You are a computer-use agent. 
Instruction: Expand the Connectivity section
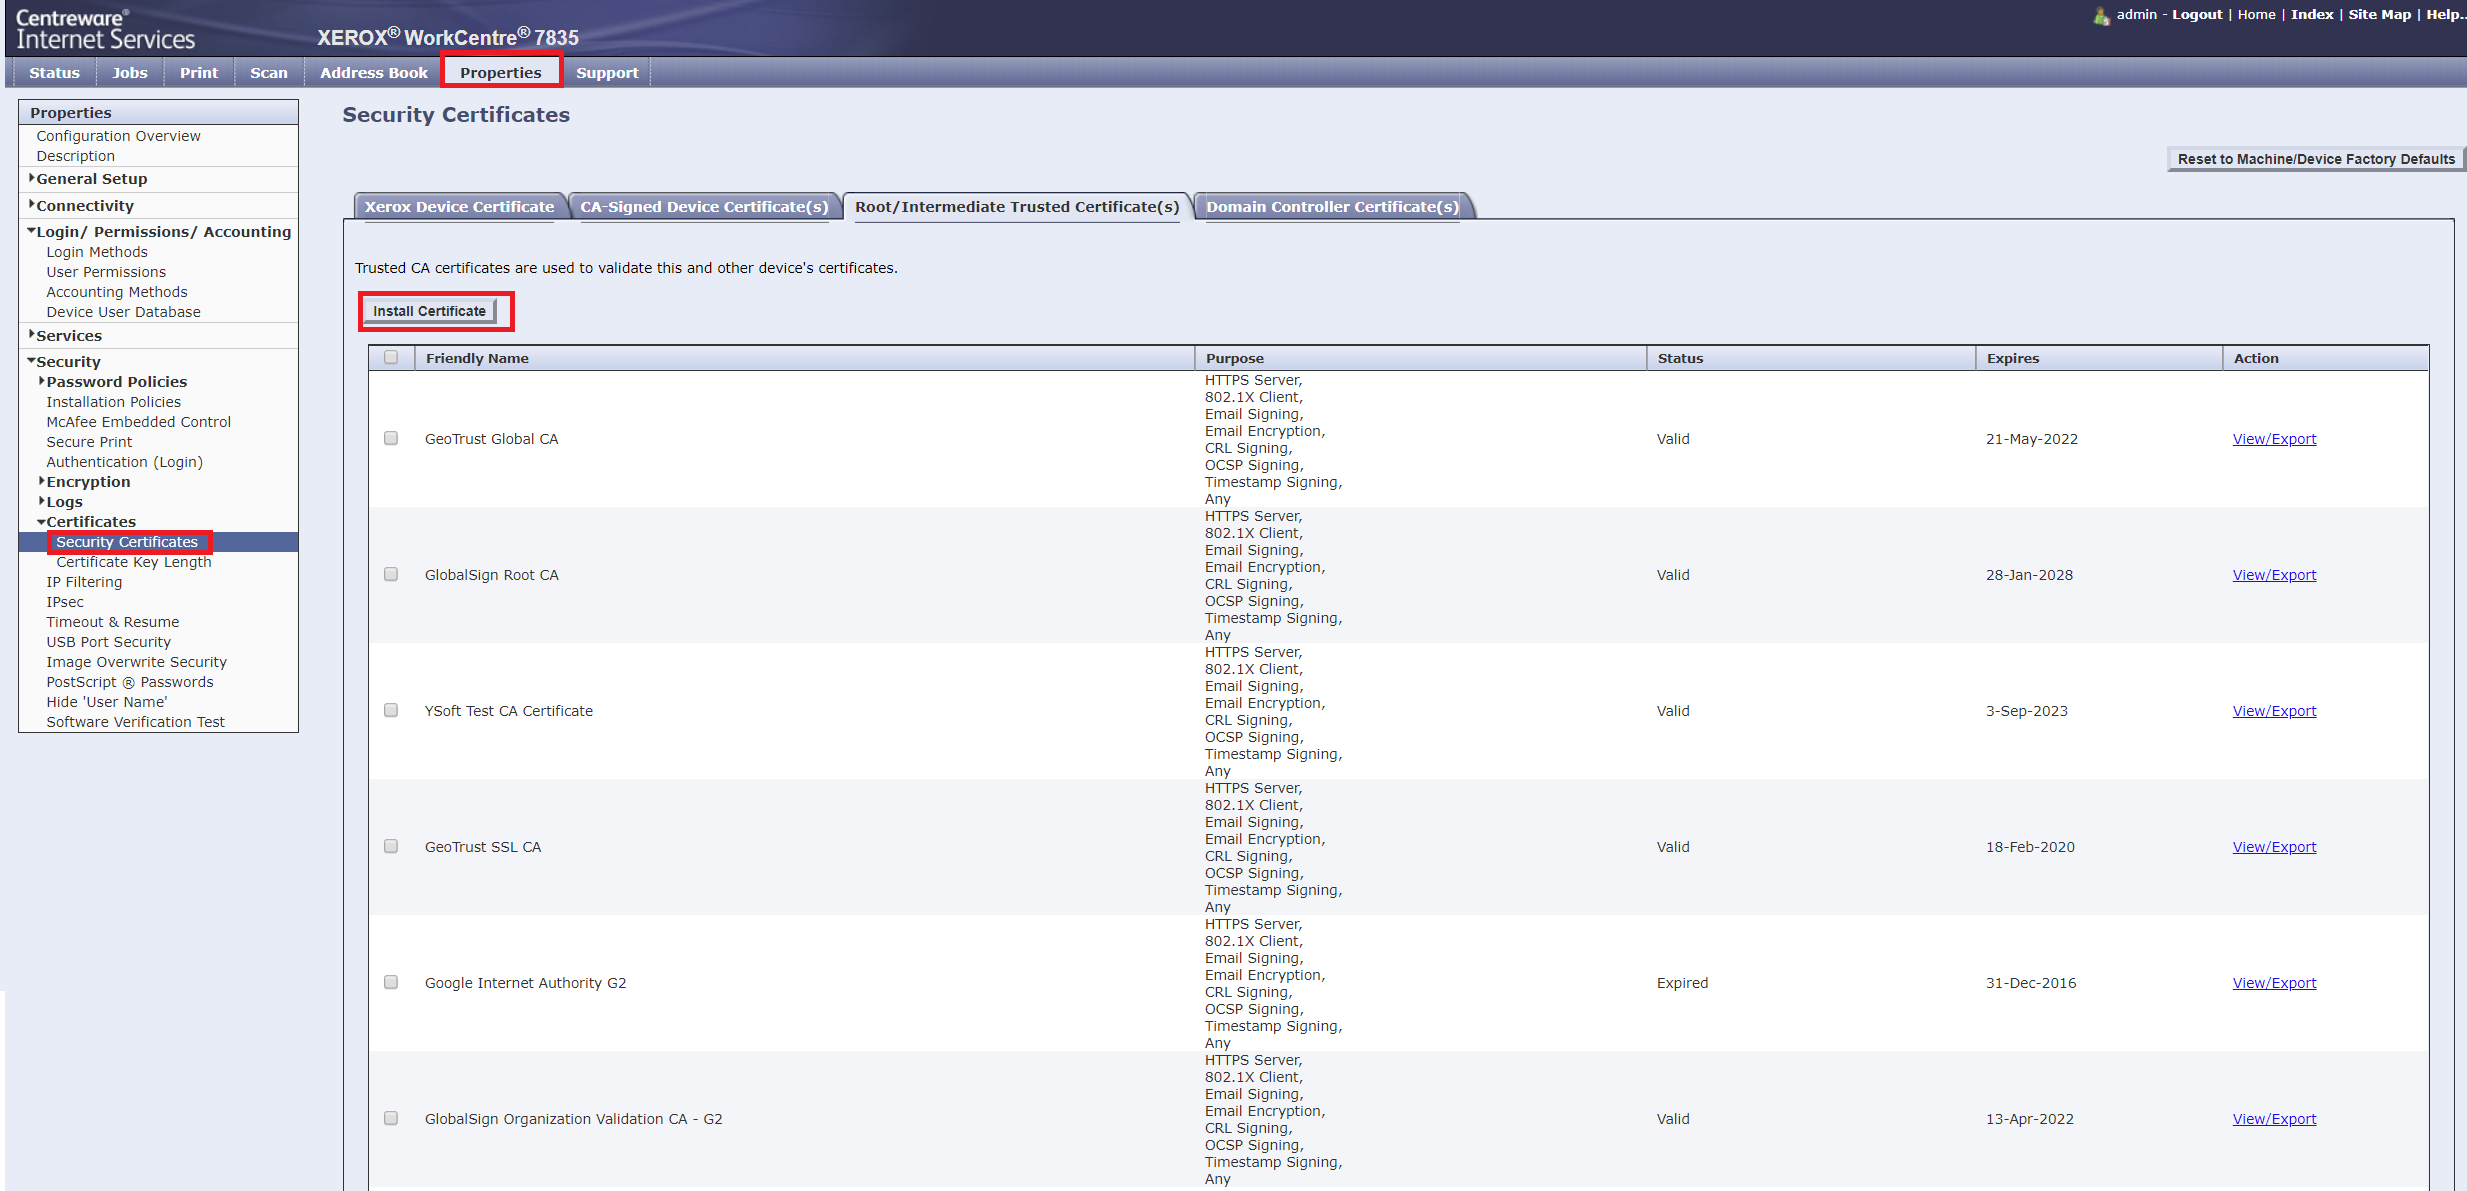pos(32,204)
